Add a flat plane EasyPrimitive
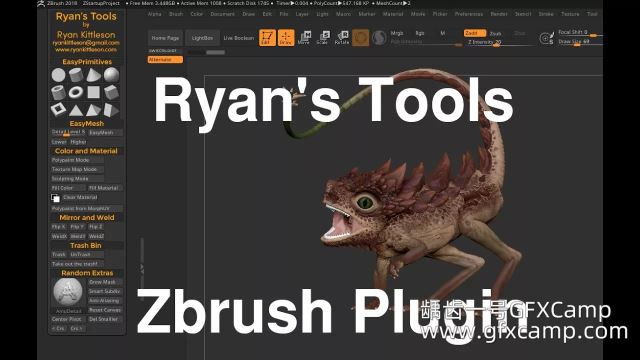 [x=93, y=92]
